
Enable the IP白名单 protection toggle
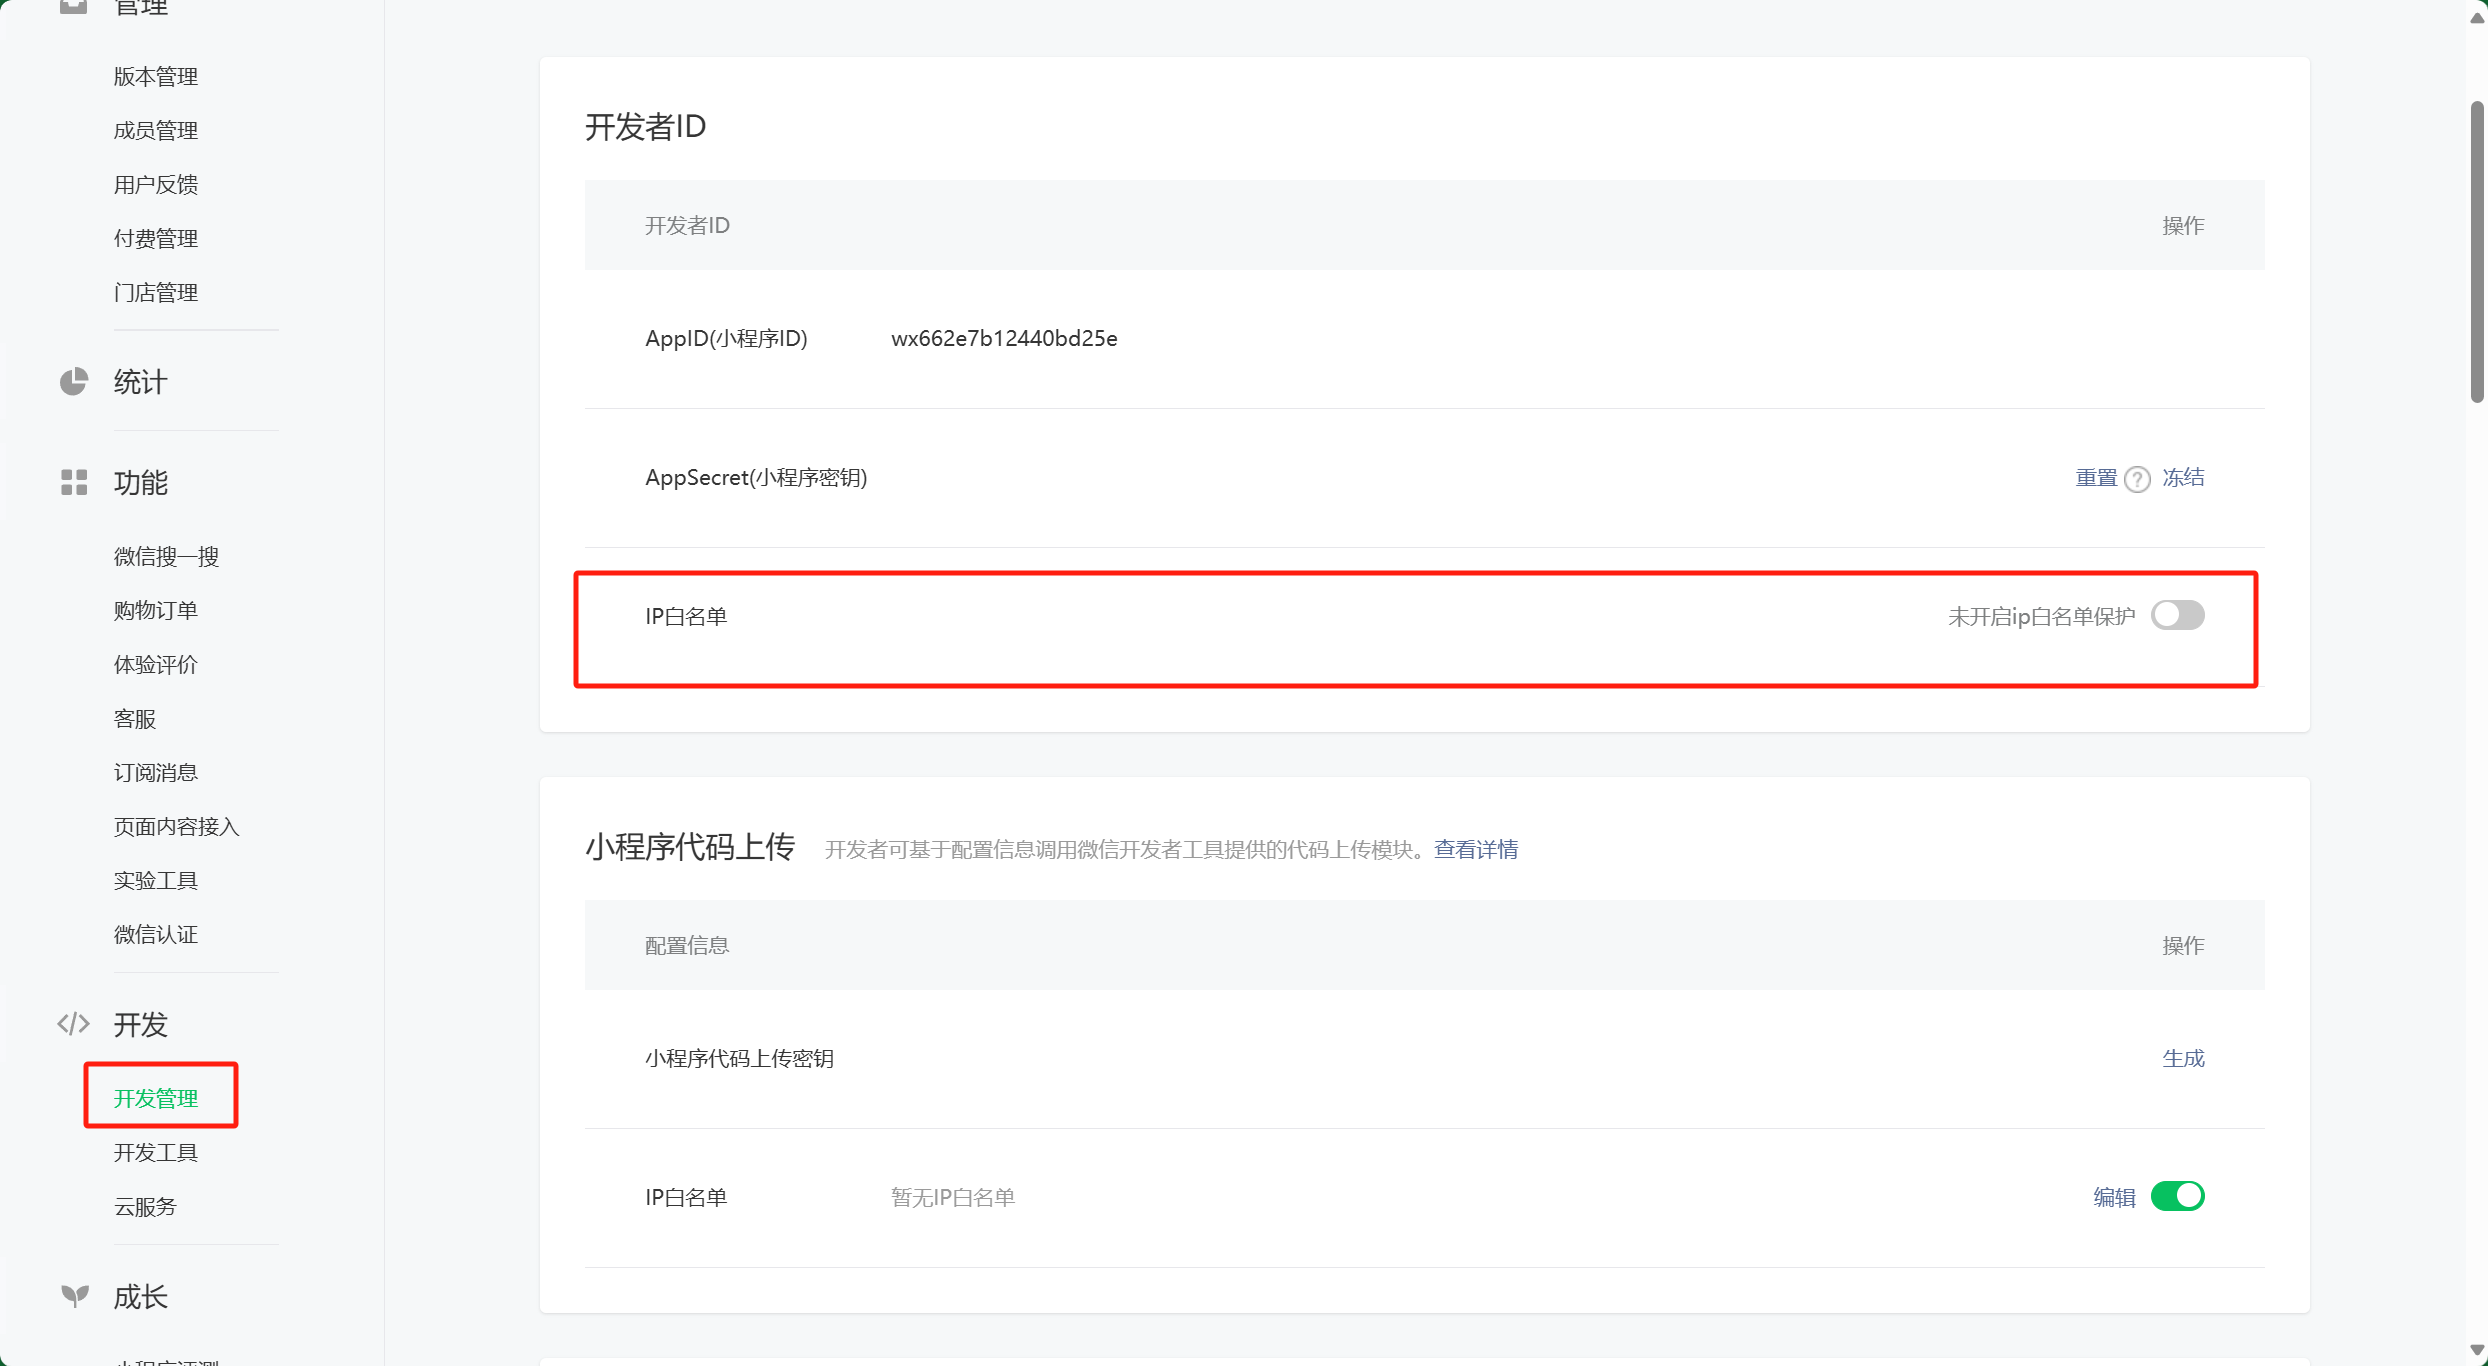click(x=2178, y=614)
